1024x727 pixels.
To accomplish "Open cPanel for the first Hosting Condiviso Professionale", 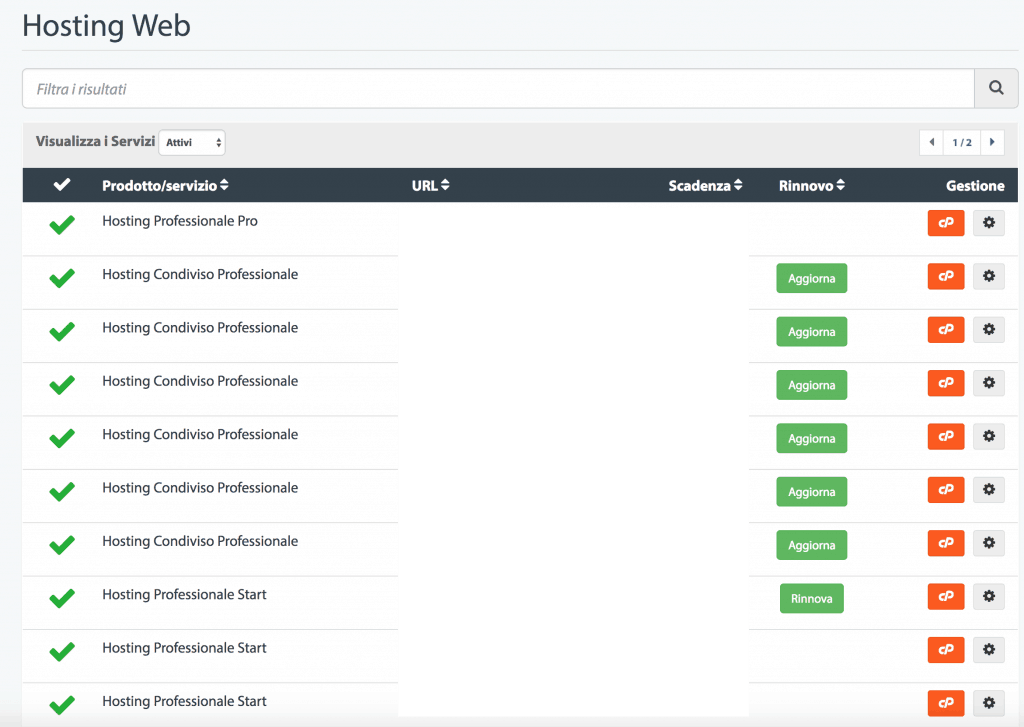I will click(x=946, y=276).
